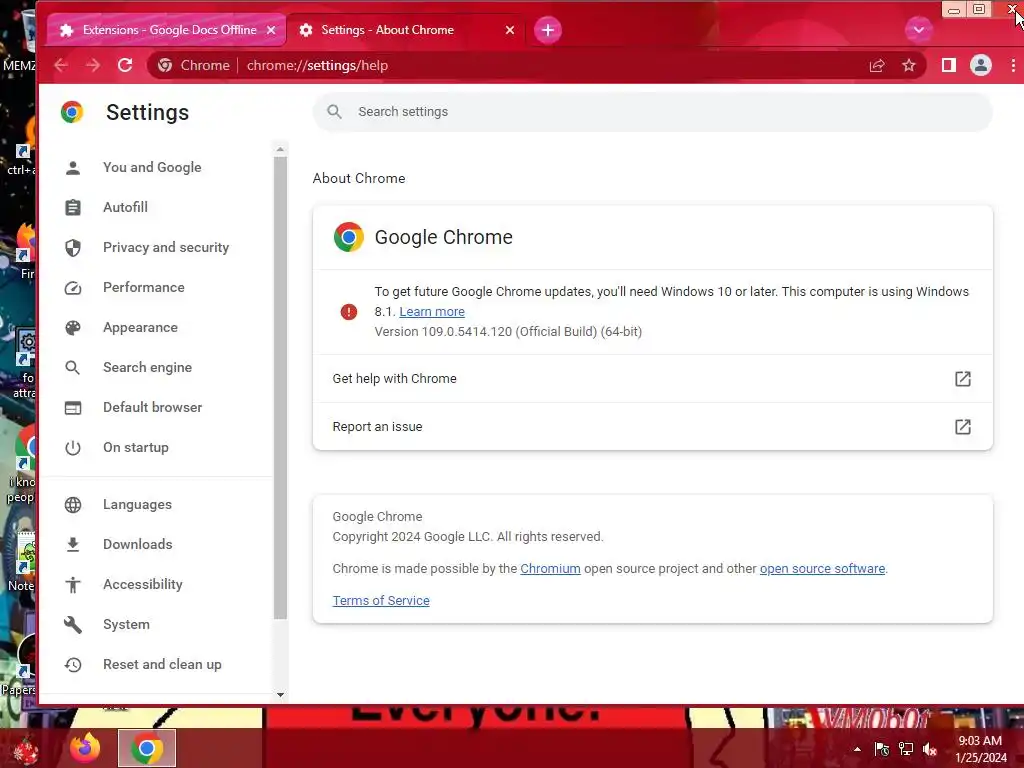Open the side panel icon

click(x=948, y=65)
